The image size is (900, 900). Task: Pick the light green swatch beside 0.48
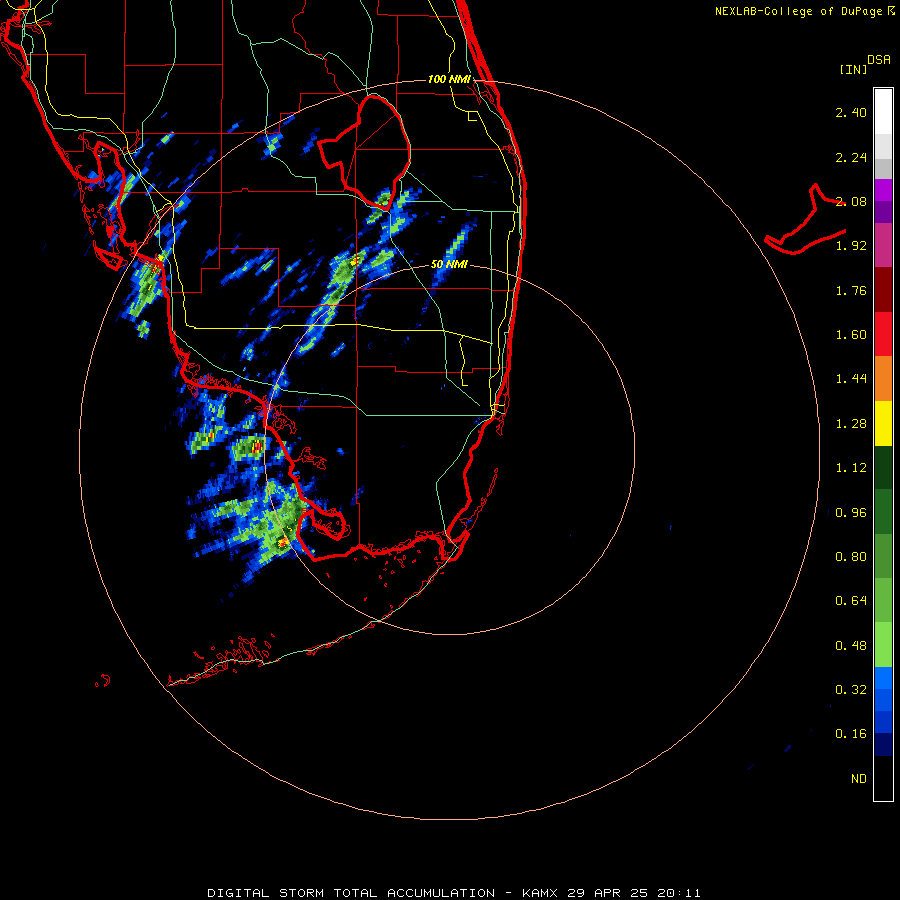click(x=883, y=645)
